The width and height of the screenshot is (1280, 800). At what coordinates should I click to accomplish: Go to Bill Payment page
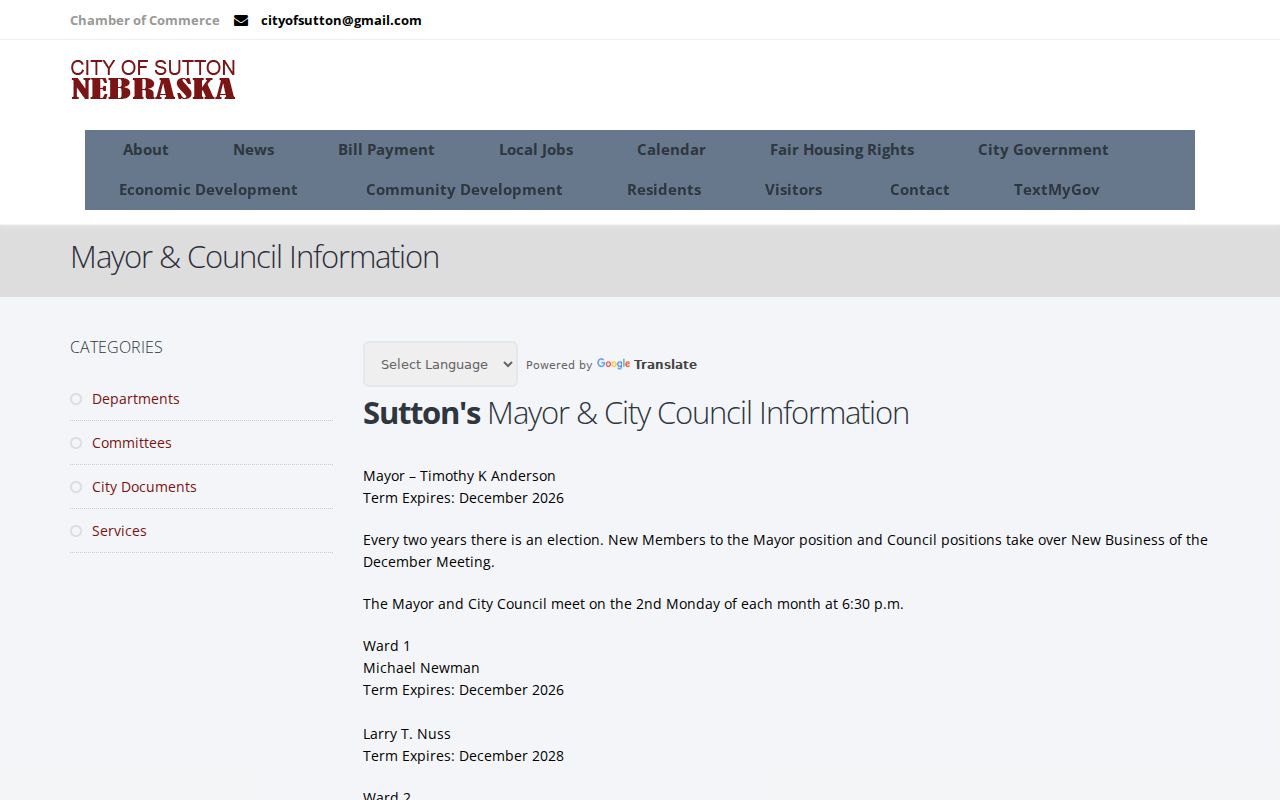click(x=386, y=150)
